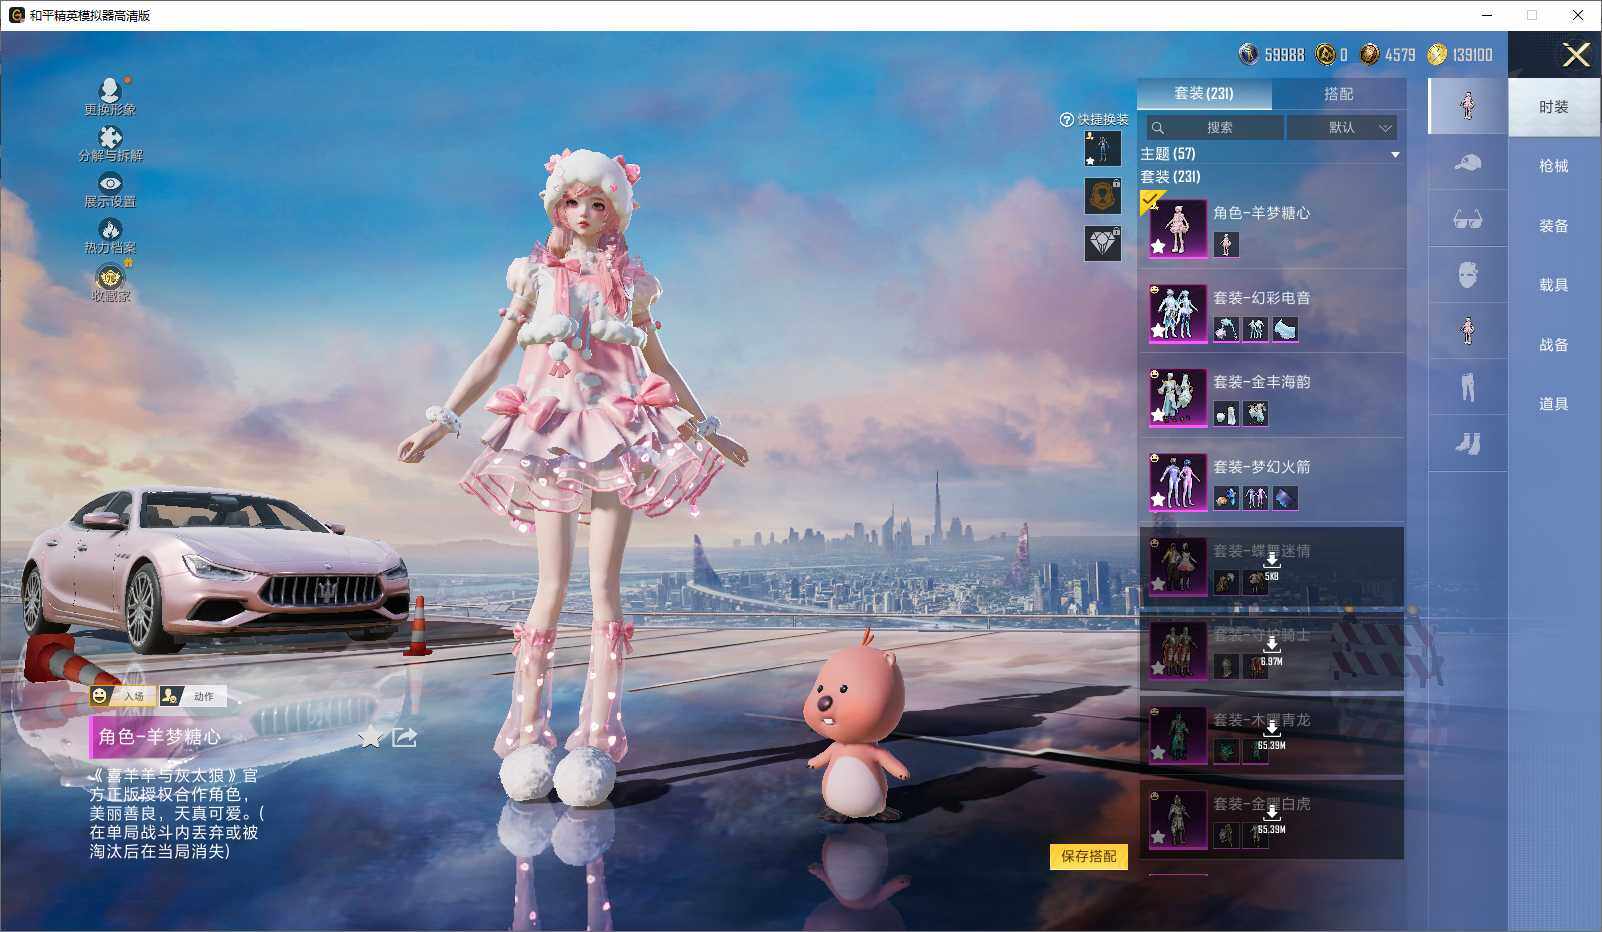
Task: Toggle favorite star on 套装-金曜白虎
Action: click(x=1158, y=837)
